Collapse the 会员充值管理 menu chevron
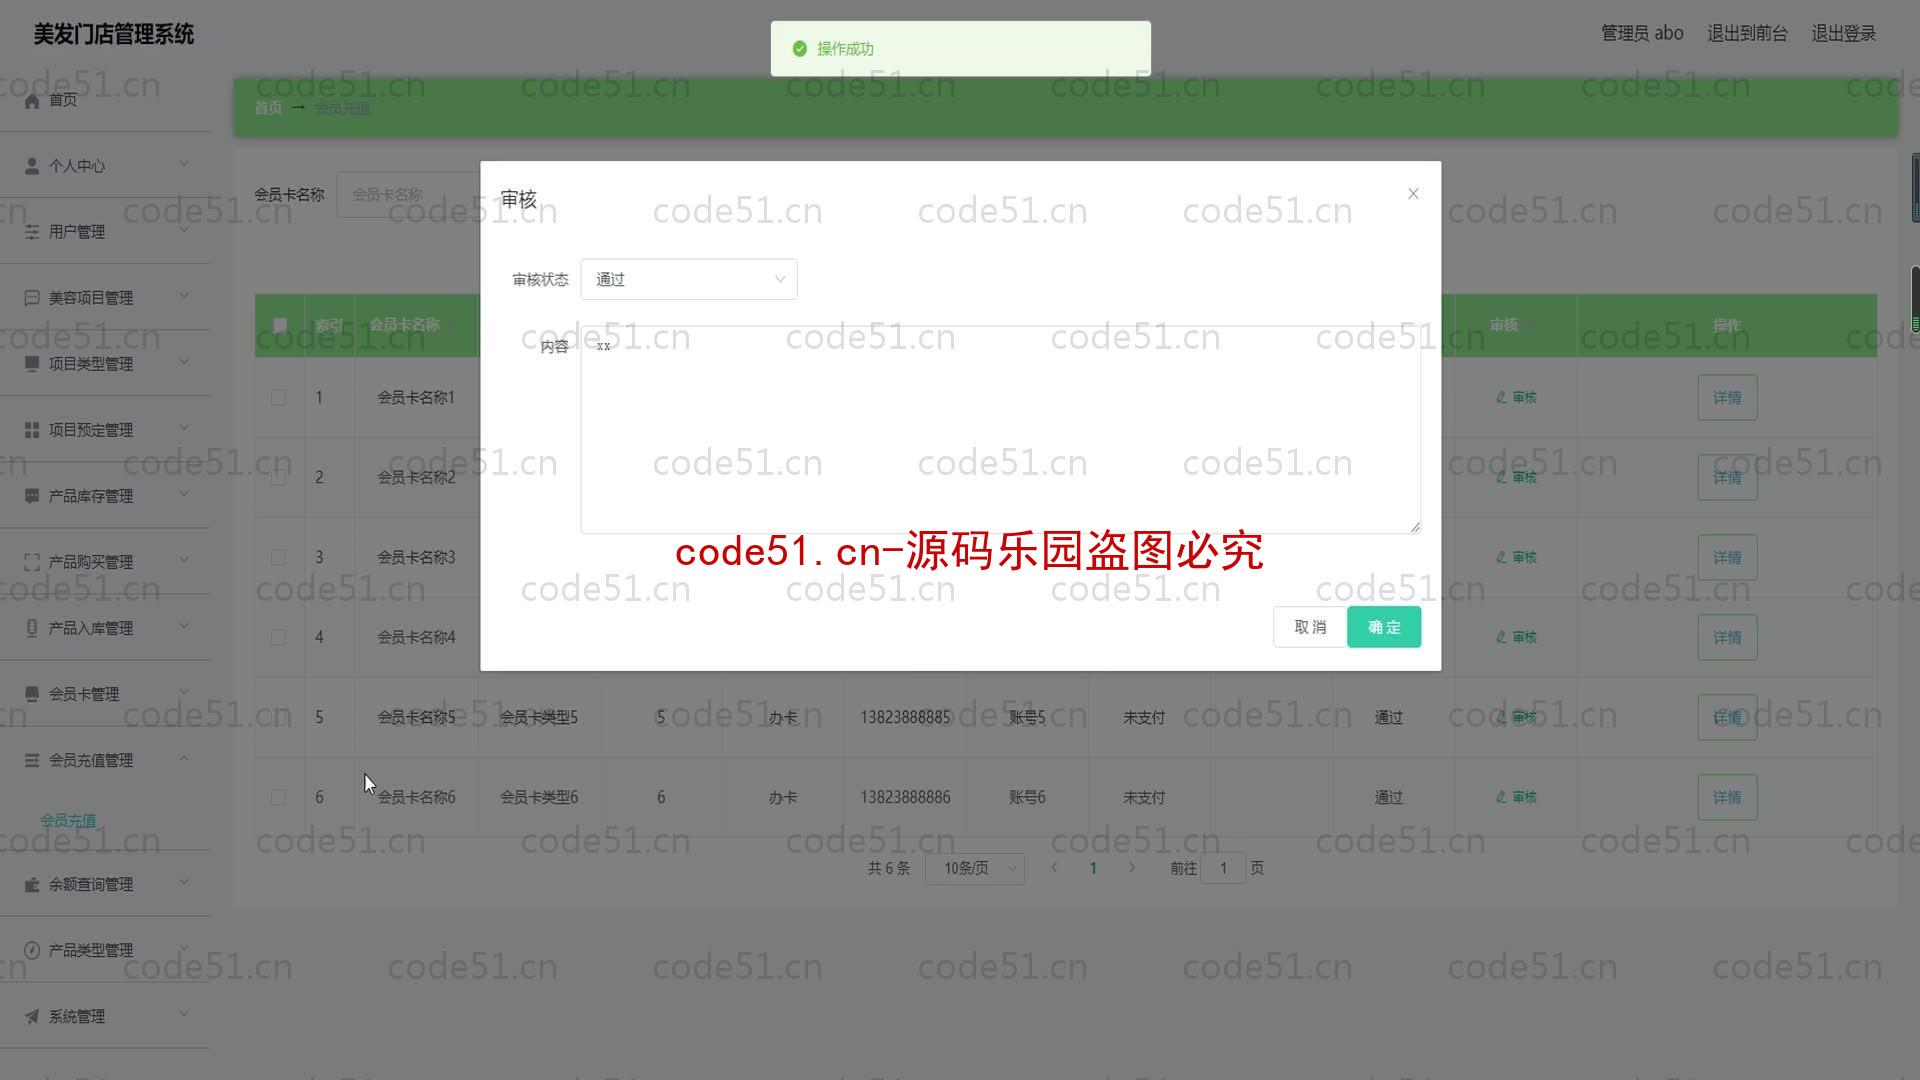 pos(184,758)
